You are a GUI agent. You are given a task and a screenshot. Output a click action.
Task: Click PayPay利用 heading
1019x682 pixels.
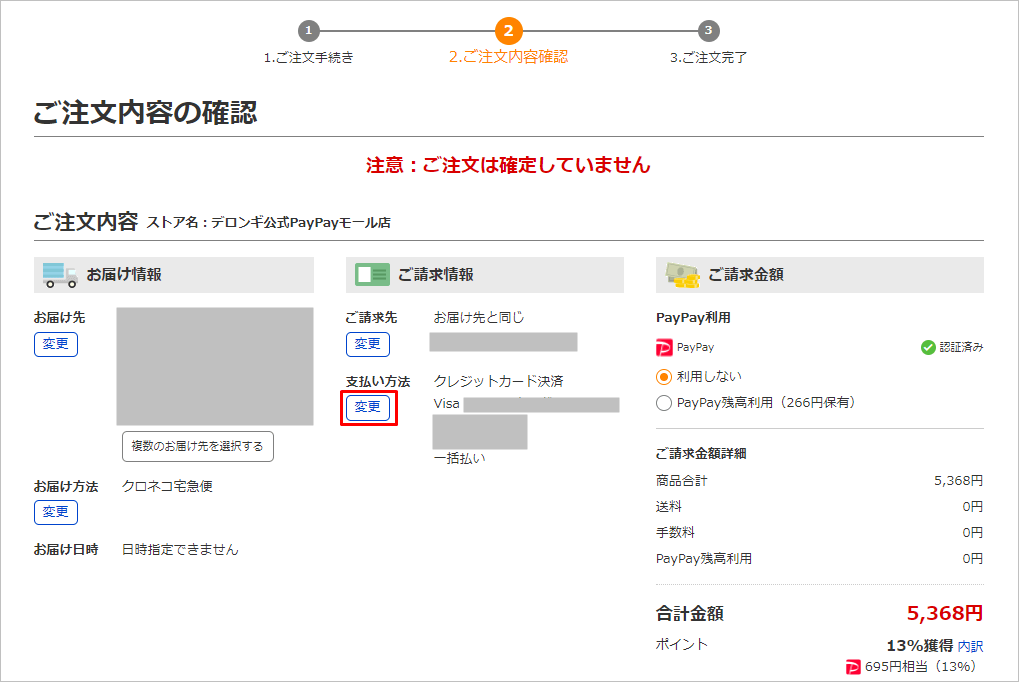click(693, 318)
